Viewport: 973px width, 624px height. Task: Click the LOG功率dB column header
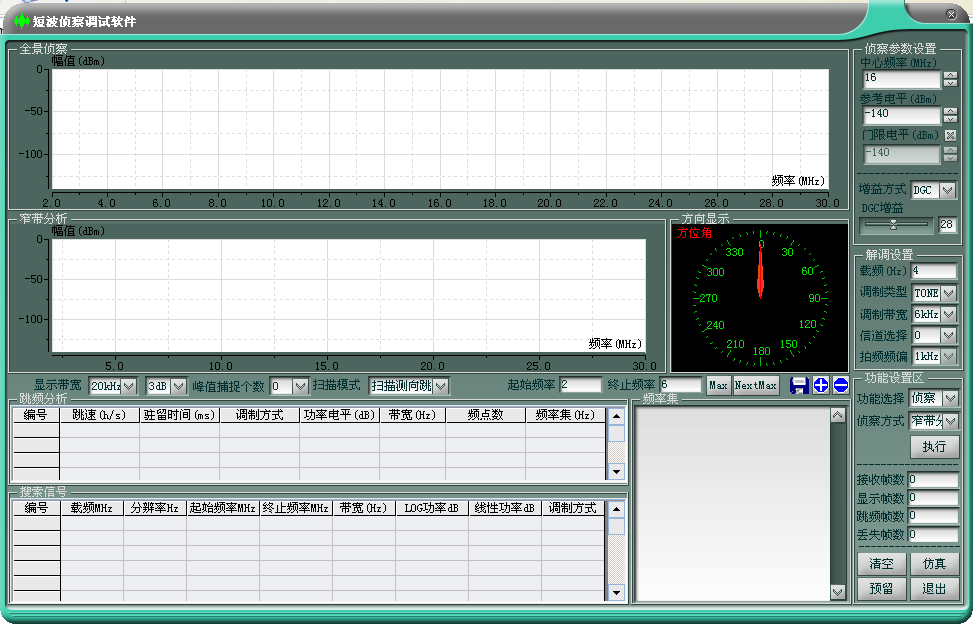click(x=432, y=508)
